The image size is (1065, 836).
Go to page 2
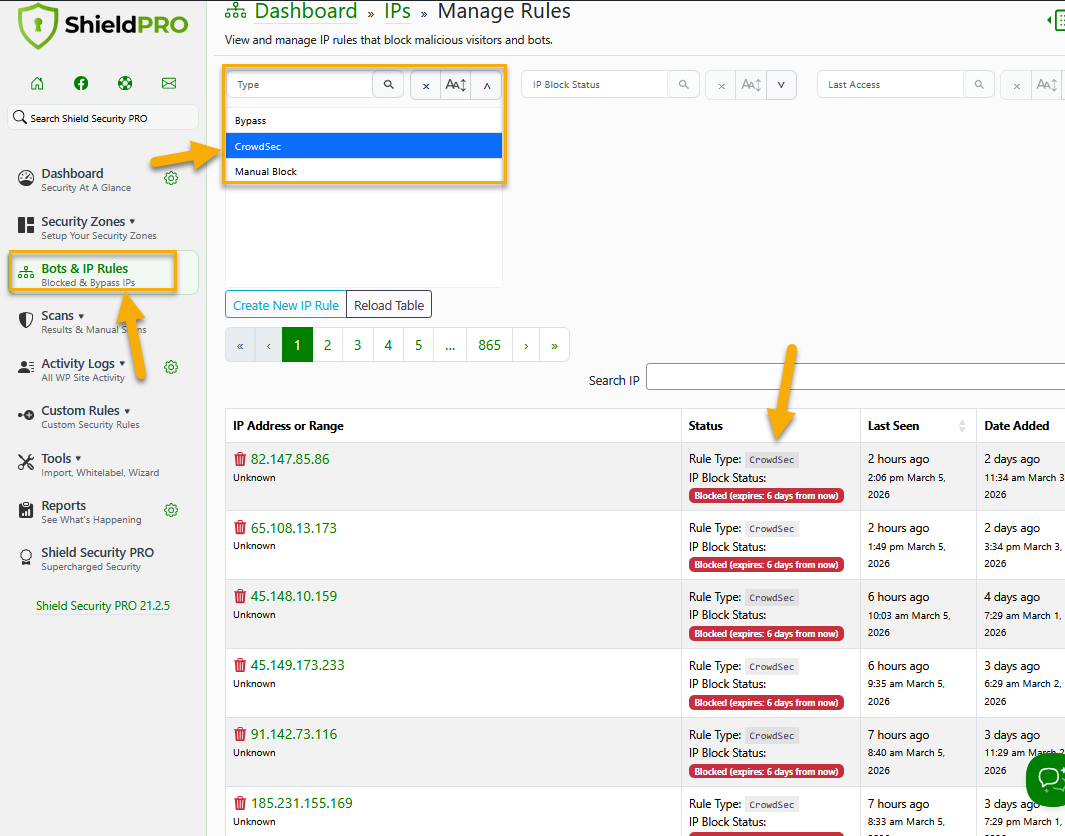click(327, 345)
